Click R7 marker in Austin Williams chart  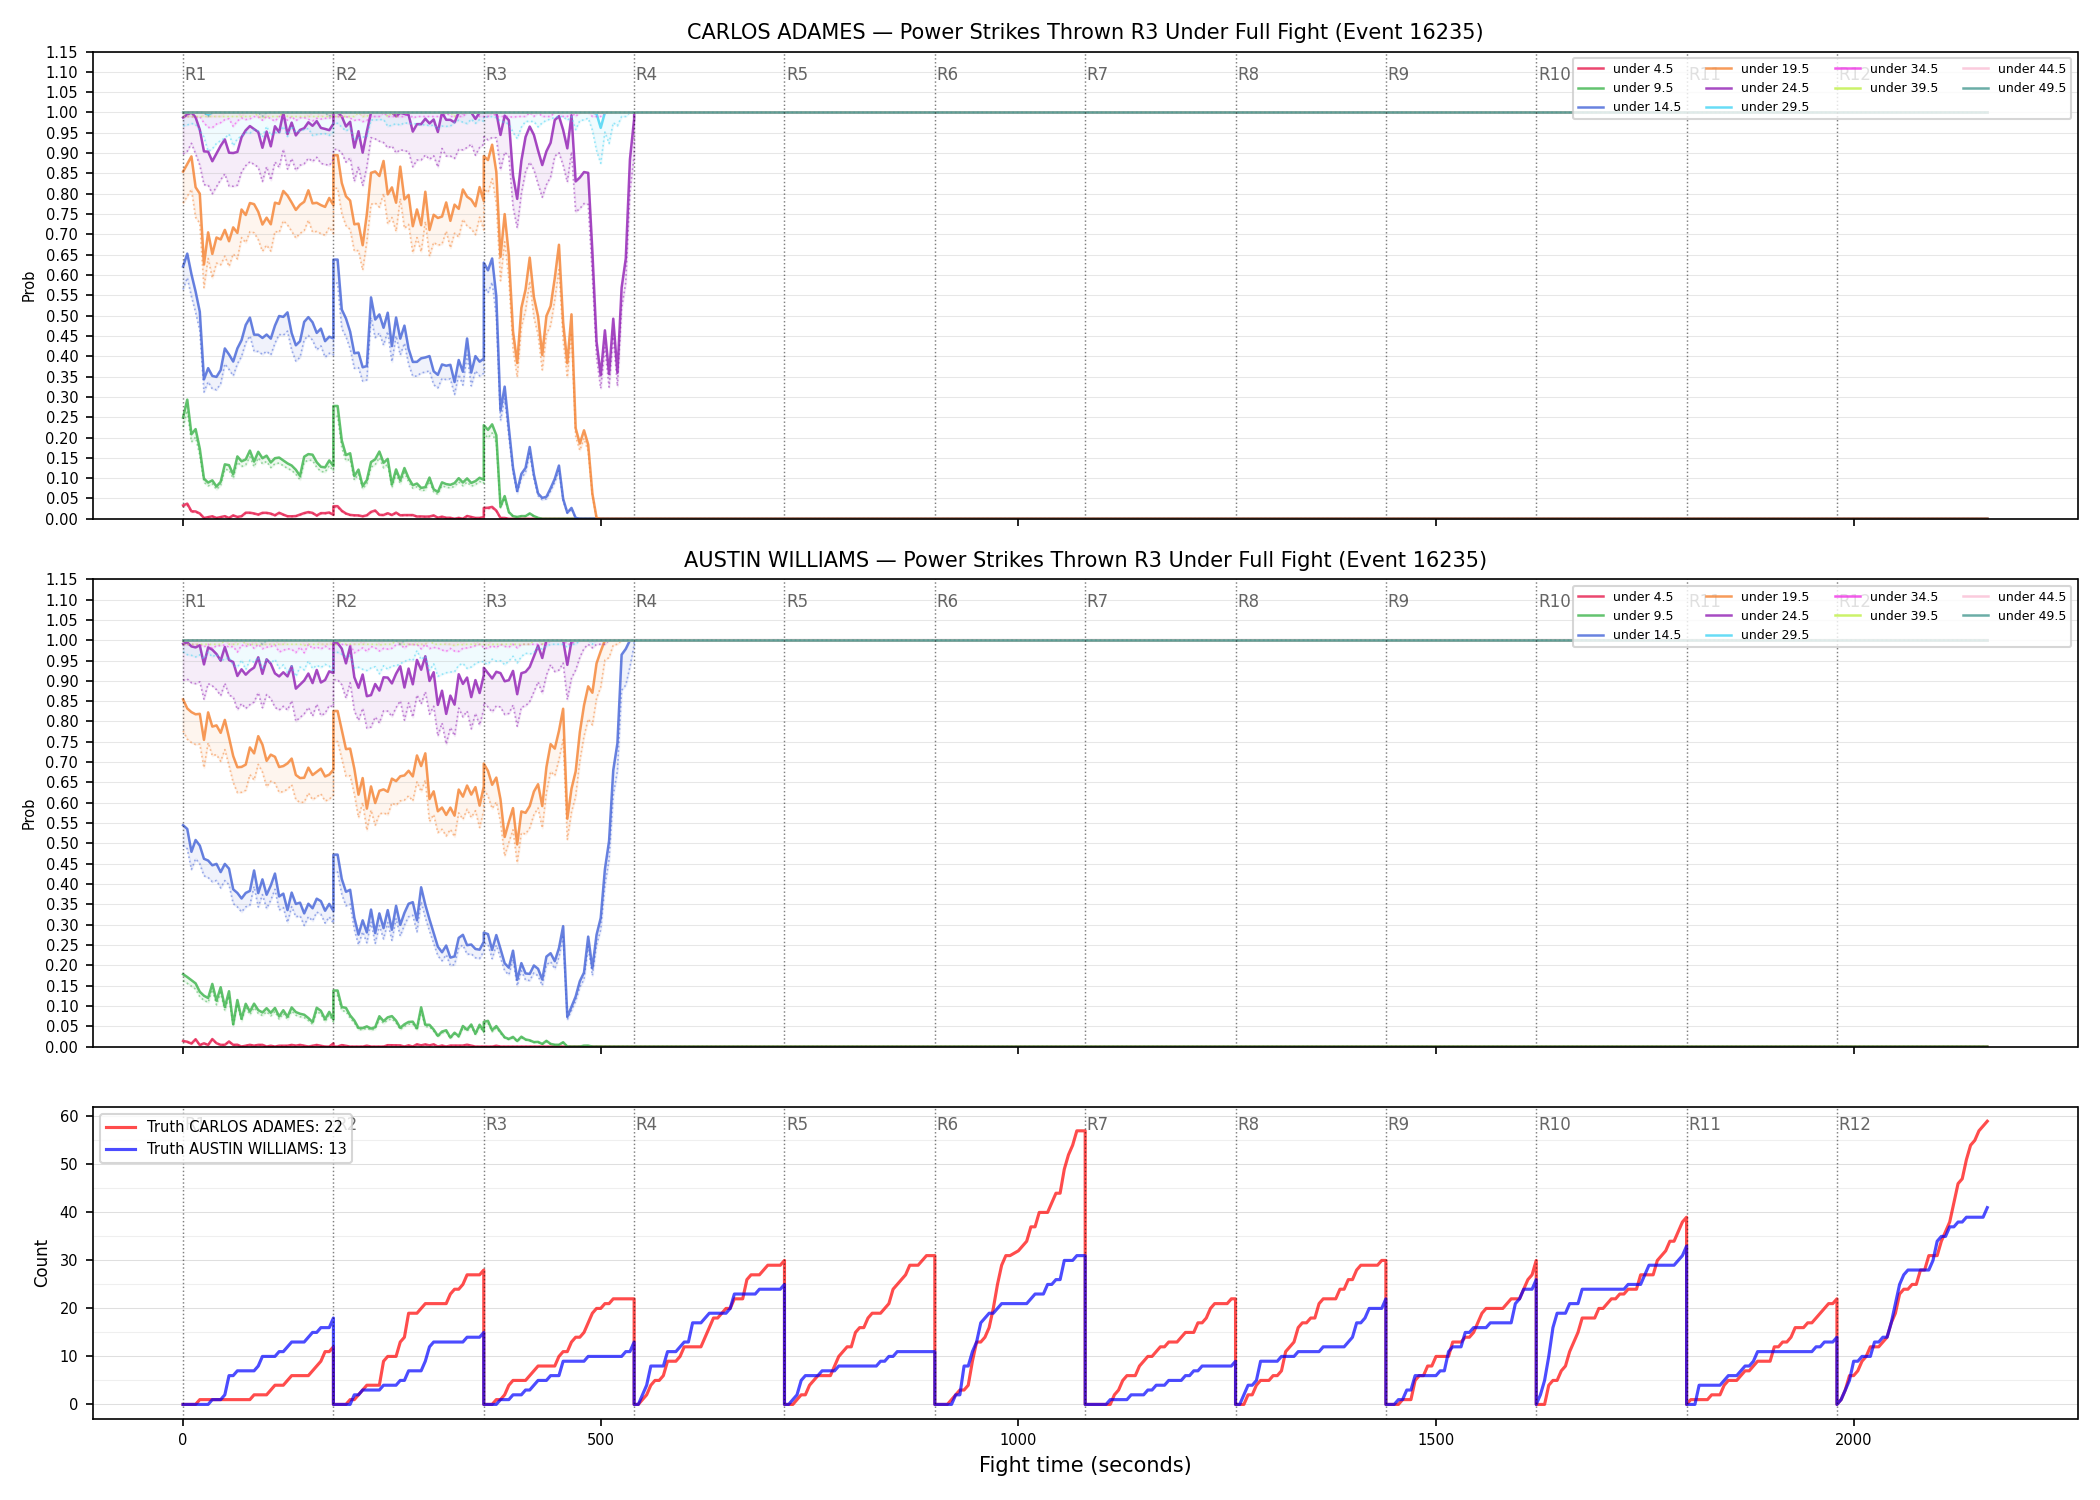point(1097,601)
